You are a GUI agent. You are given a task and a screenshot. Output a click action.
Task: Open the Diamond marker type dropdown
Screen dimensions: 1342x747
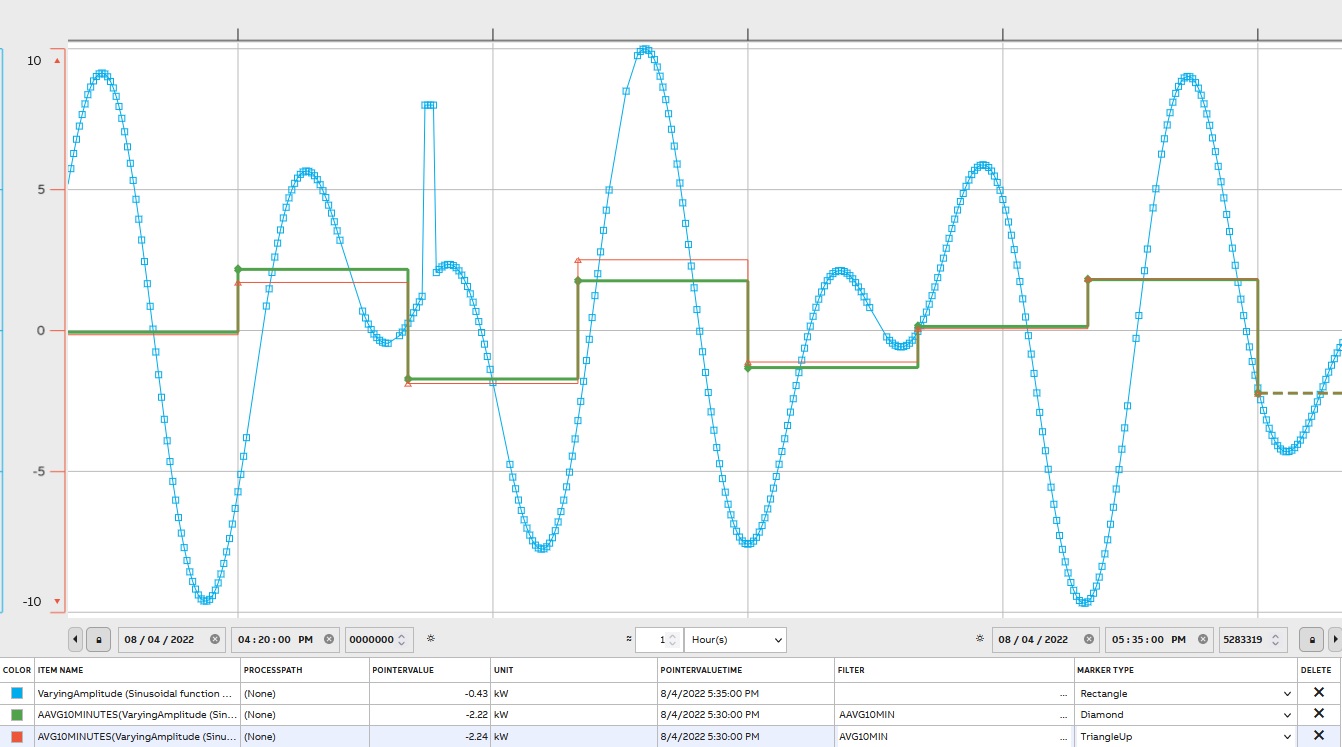(x=1185, y=715)
